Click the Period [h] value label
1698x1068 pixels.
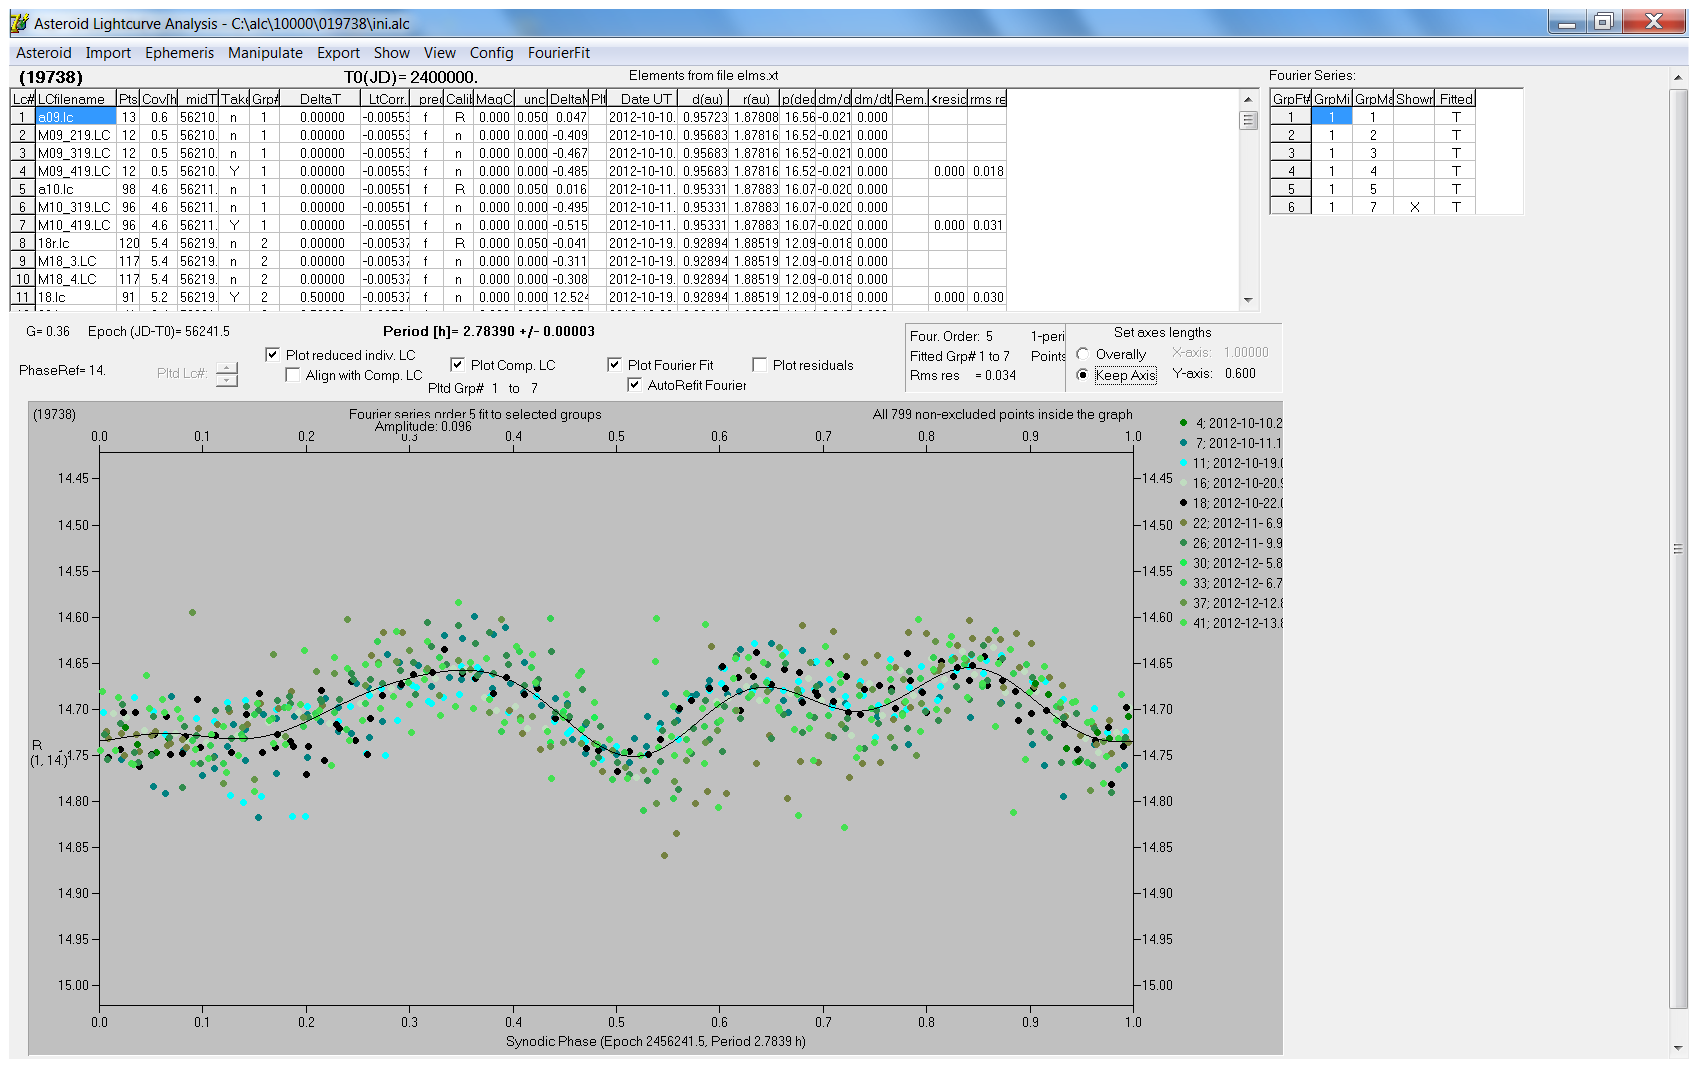(x=489, y=331)
